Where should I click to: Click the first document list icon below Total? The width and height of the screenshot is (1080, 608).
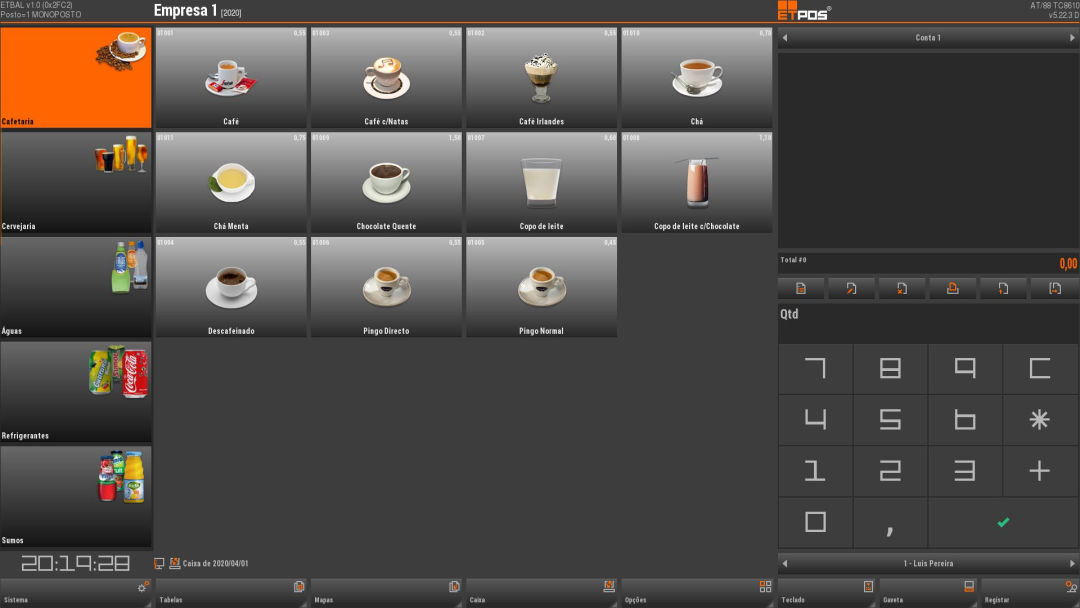(801, 289)
